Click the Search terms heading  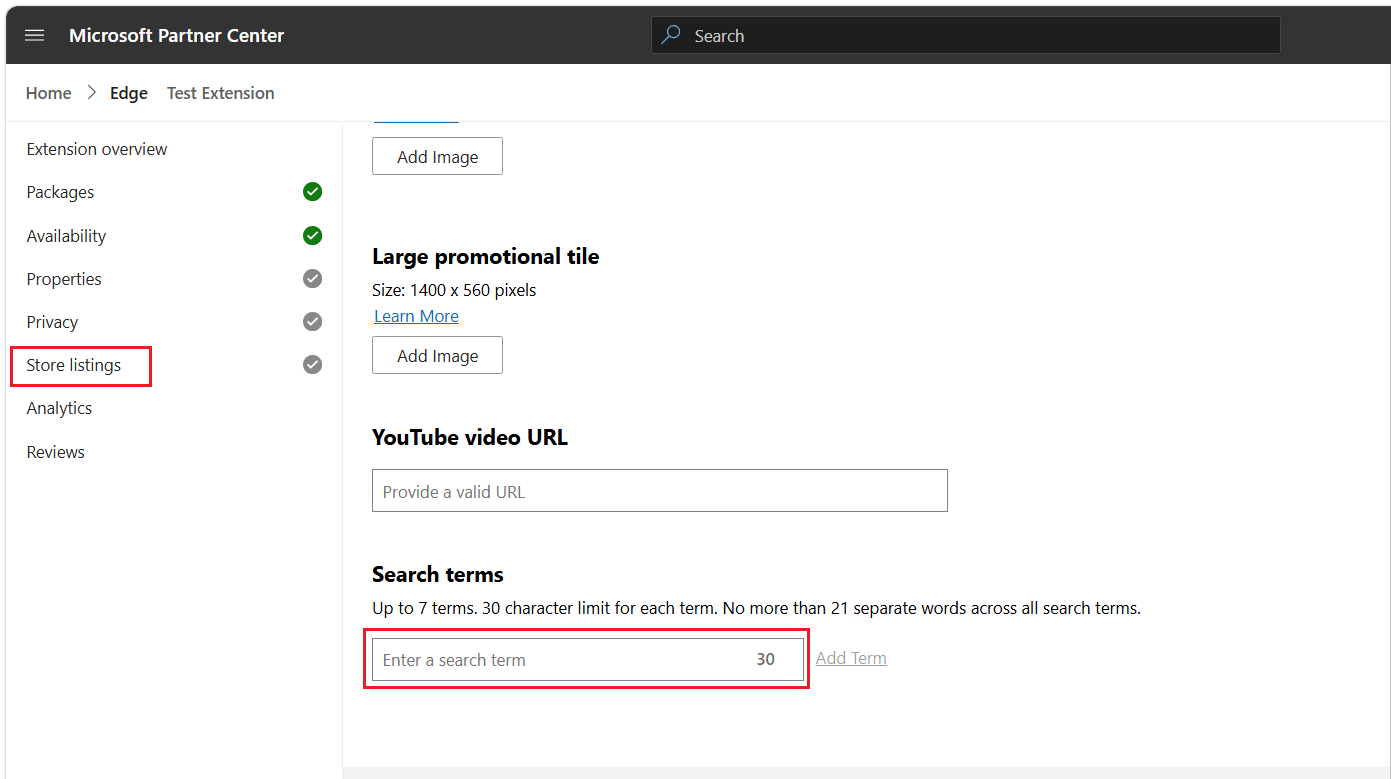tap(438, 574)
